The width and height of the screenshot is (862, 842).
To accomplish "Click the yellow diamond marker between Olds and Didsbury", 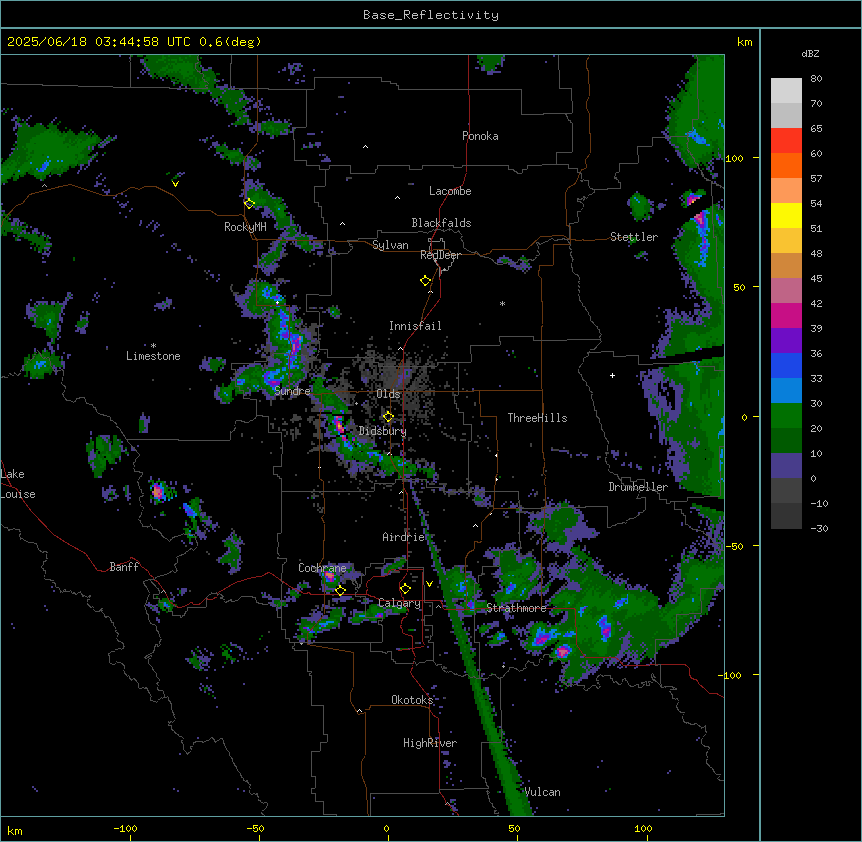I will coord(388,416).
